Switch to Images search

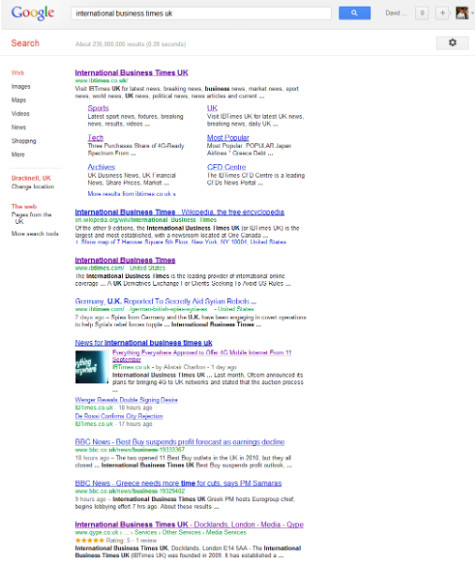coord(21,86)
